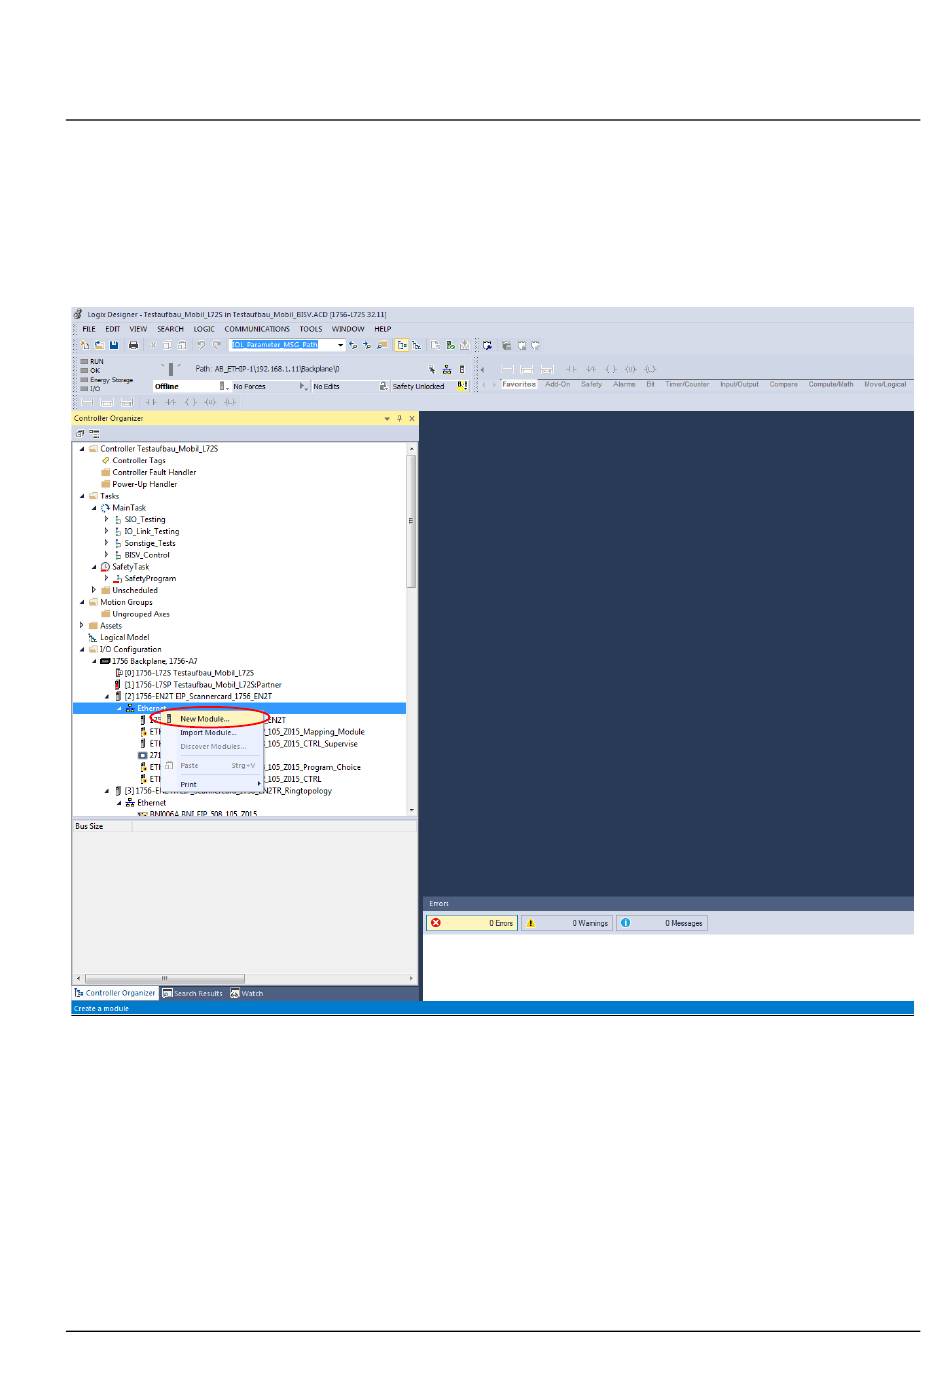Click the red error icon in the Errors panel
The width and height of the screenshot is (950, 1378).
pyautogui.click(x=436, y=923)
